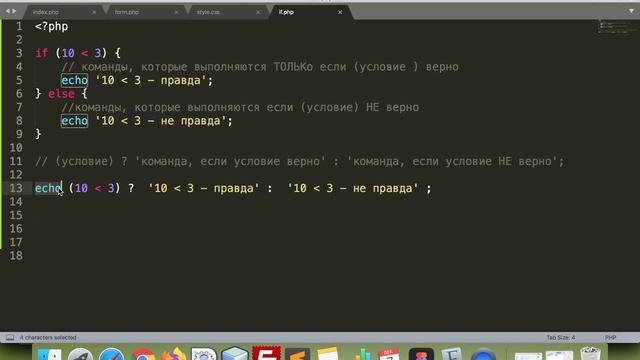Open Finder from the dock
Viewport: 640px width, 360px height.
[x=49, y=353]
